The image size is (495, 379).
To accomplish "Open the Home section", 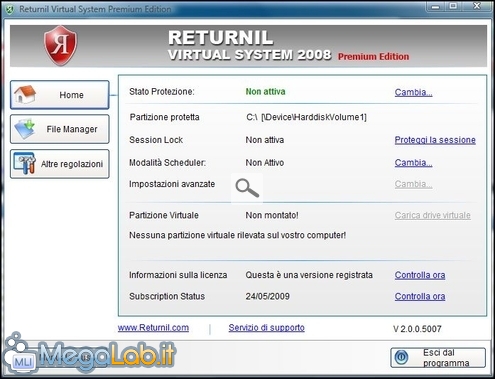I will (60, 95).
